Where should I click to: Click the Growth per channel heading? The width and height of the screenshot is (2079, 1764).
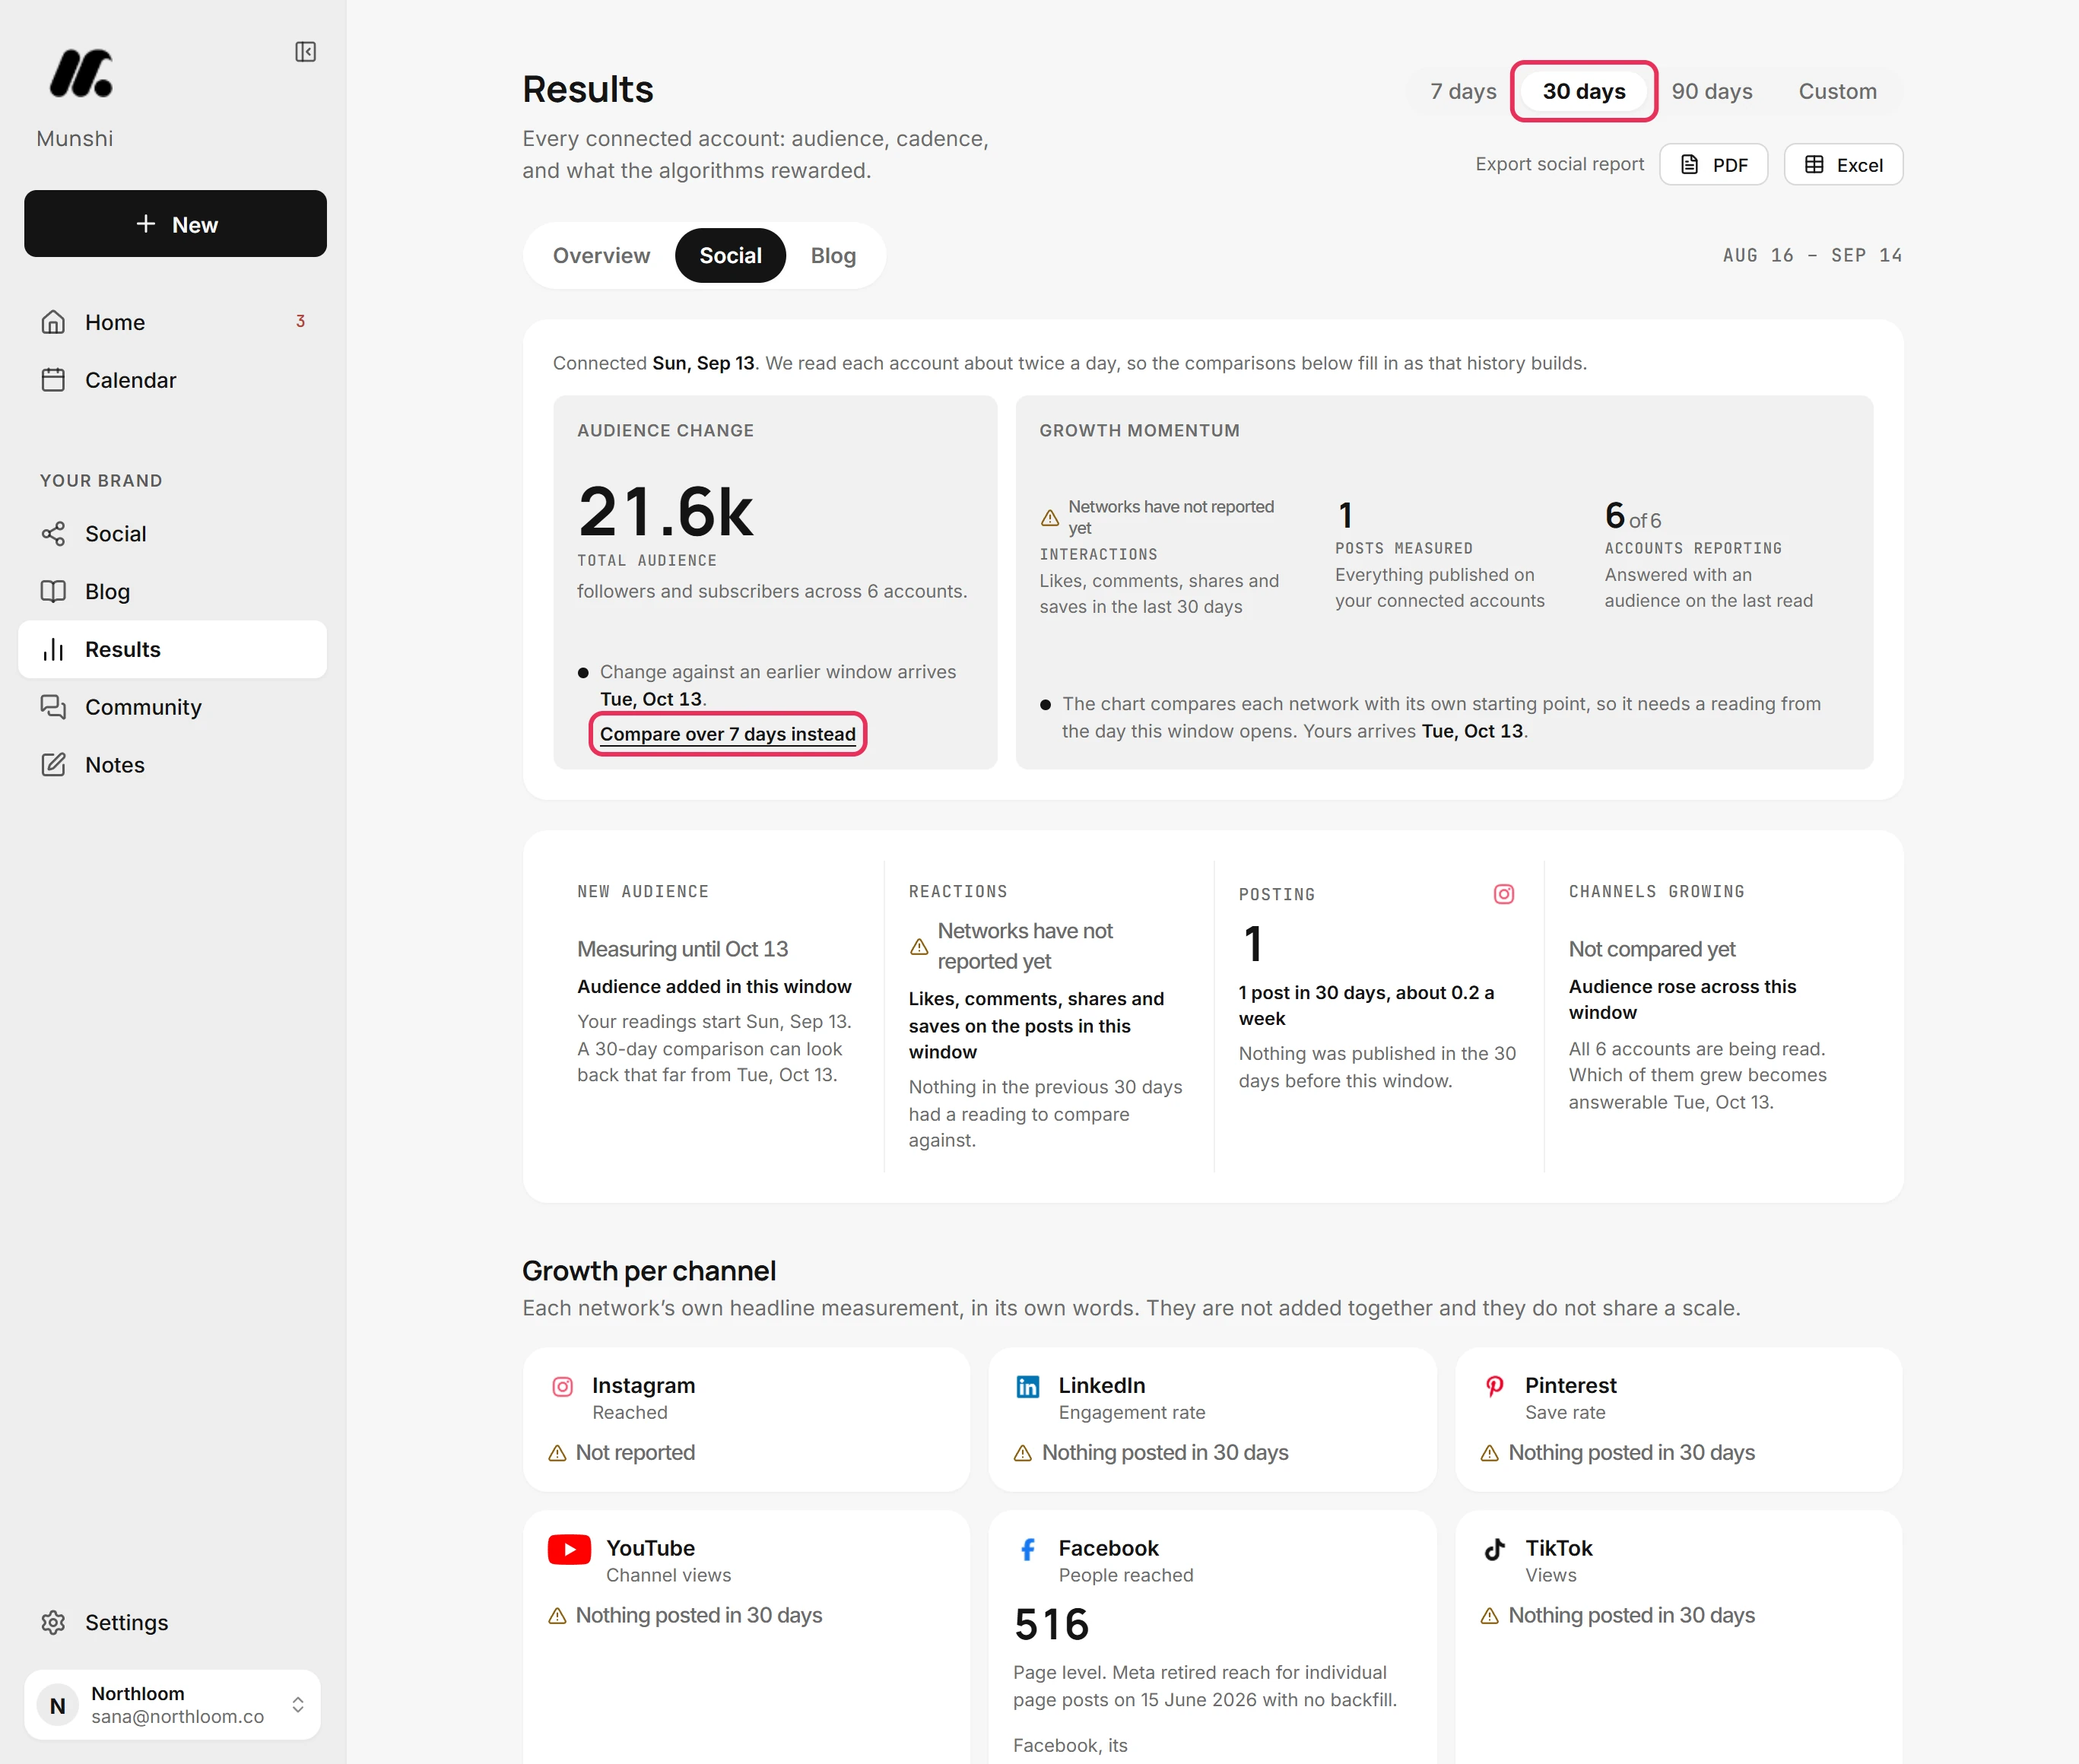649,1271
